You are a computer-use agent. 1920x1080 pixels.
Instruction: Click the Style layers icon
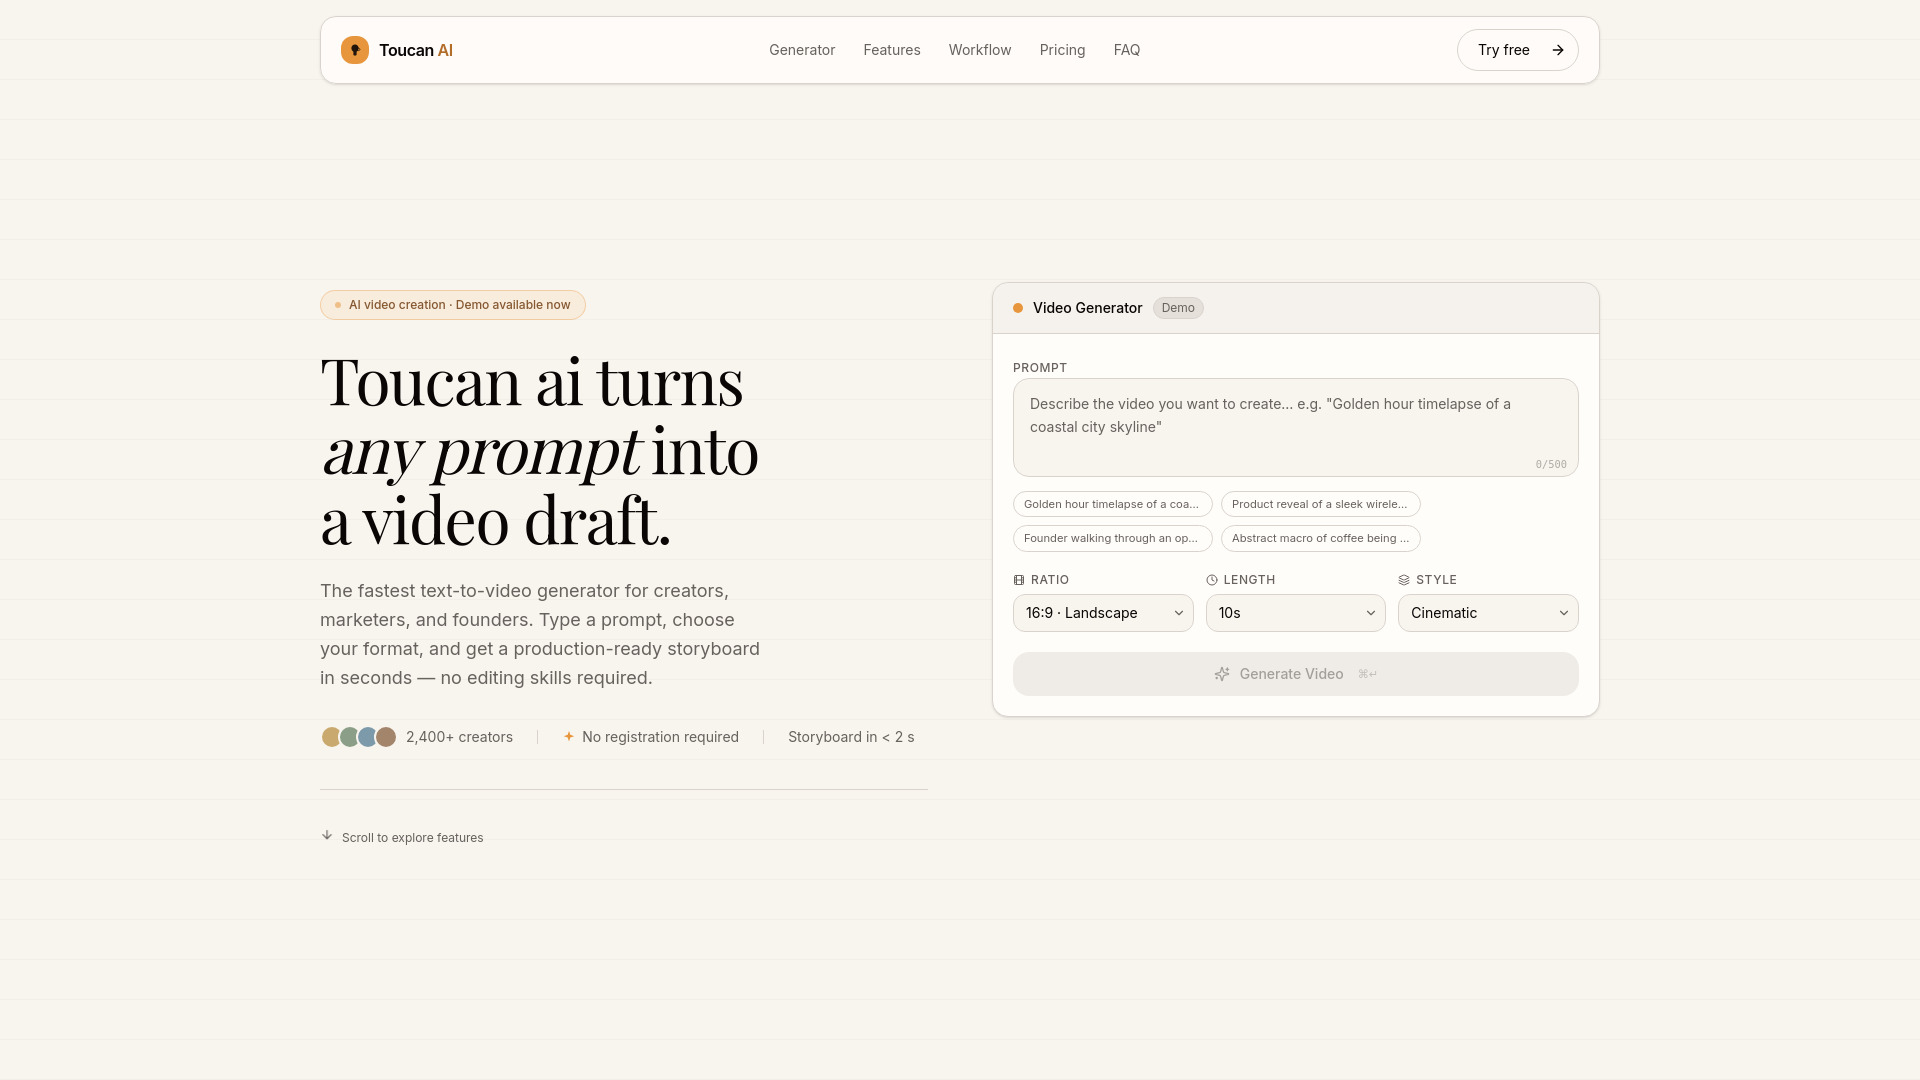coord(1404,580)
